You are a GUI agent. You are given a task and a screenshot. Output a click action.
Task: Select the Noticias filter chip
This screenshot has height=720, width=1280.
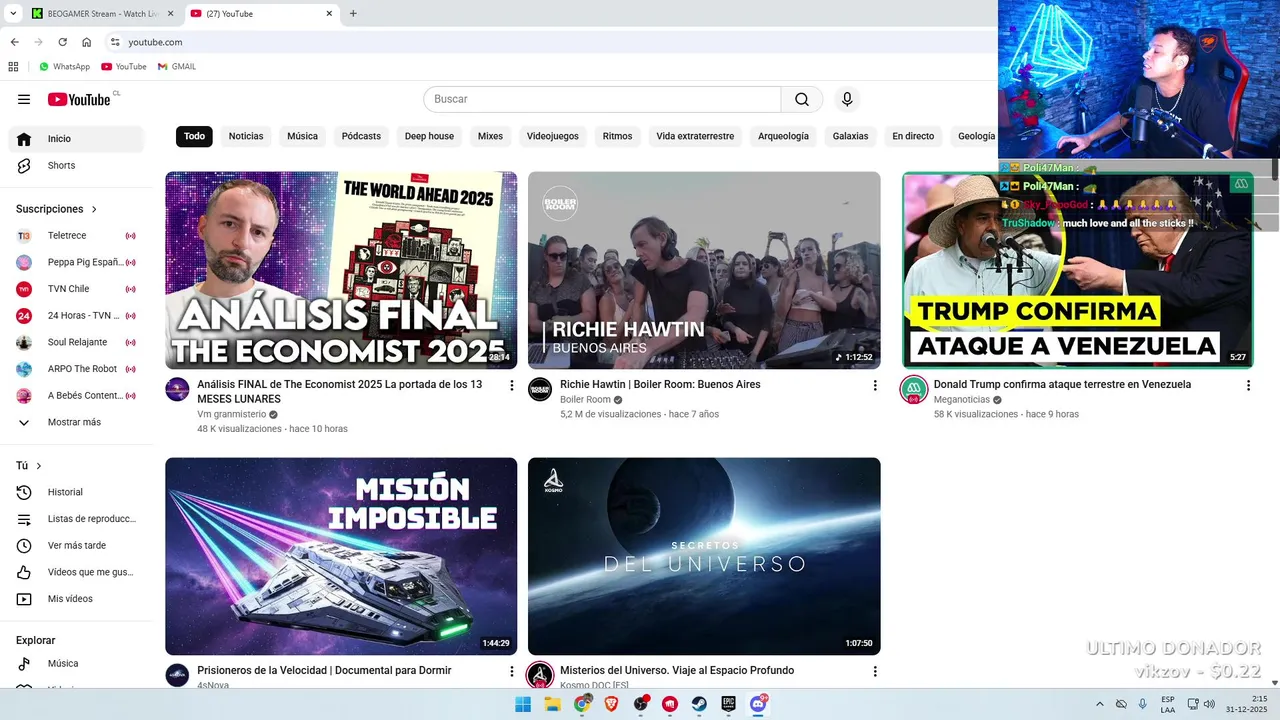[246, 136]
